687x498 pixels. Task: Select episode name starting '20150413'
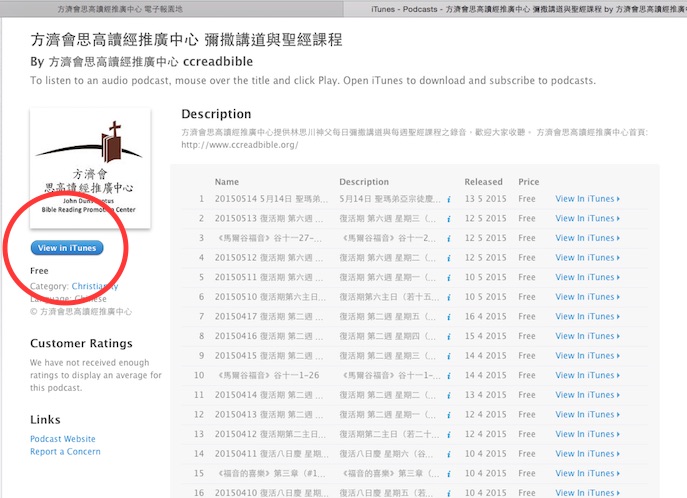(x=269, y=414)
